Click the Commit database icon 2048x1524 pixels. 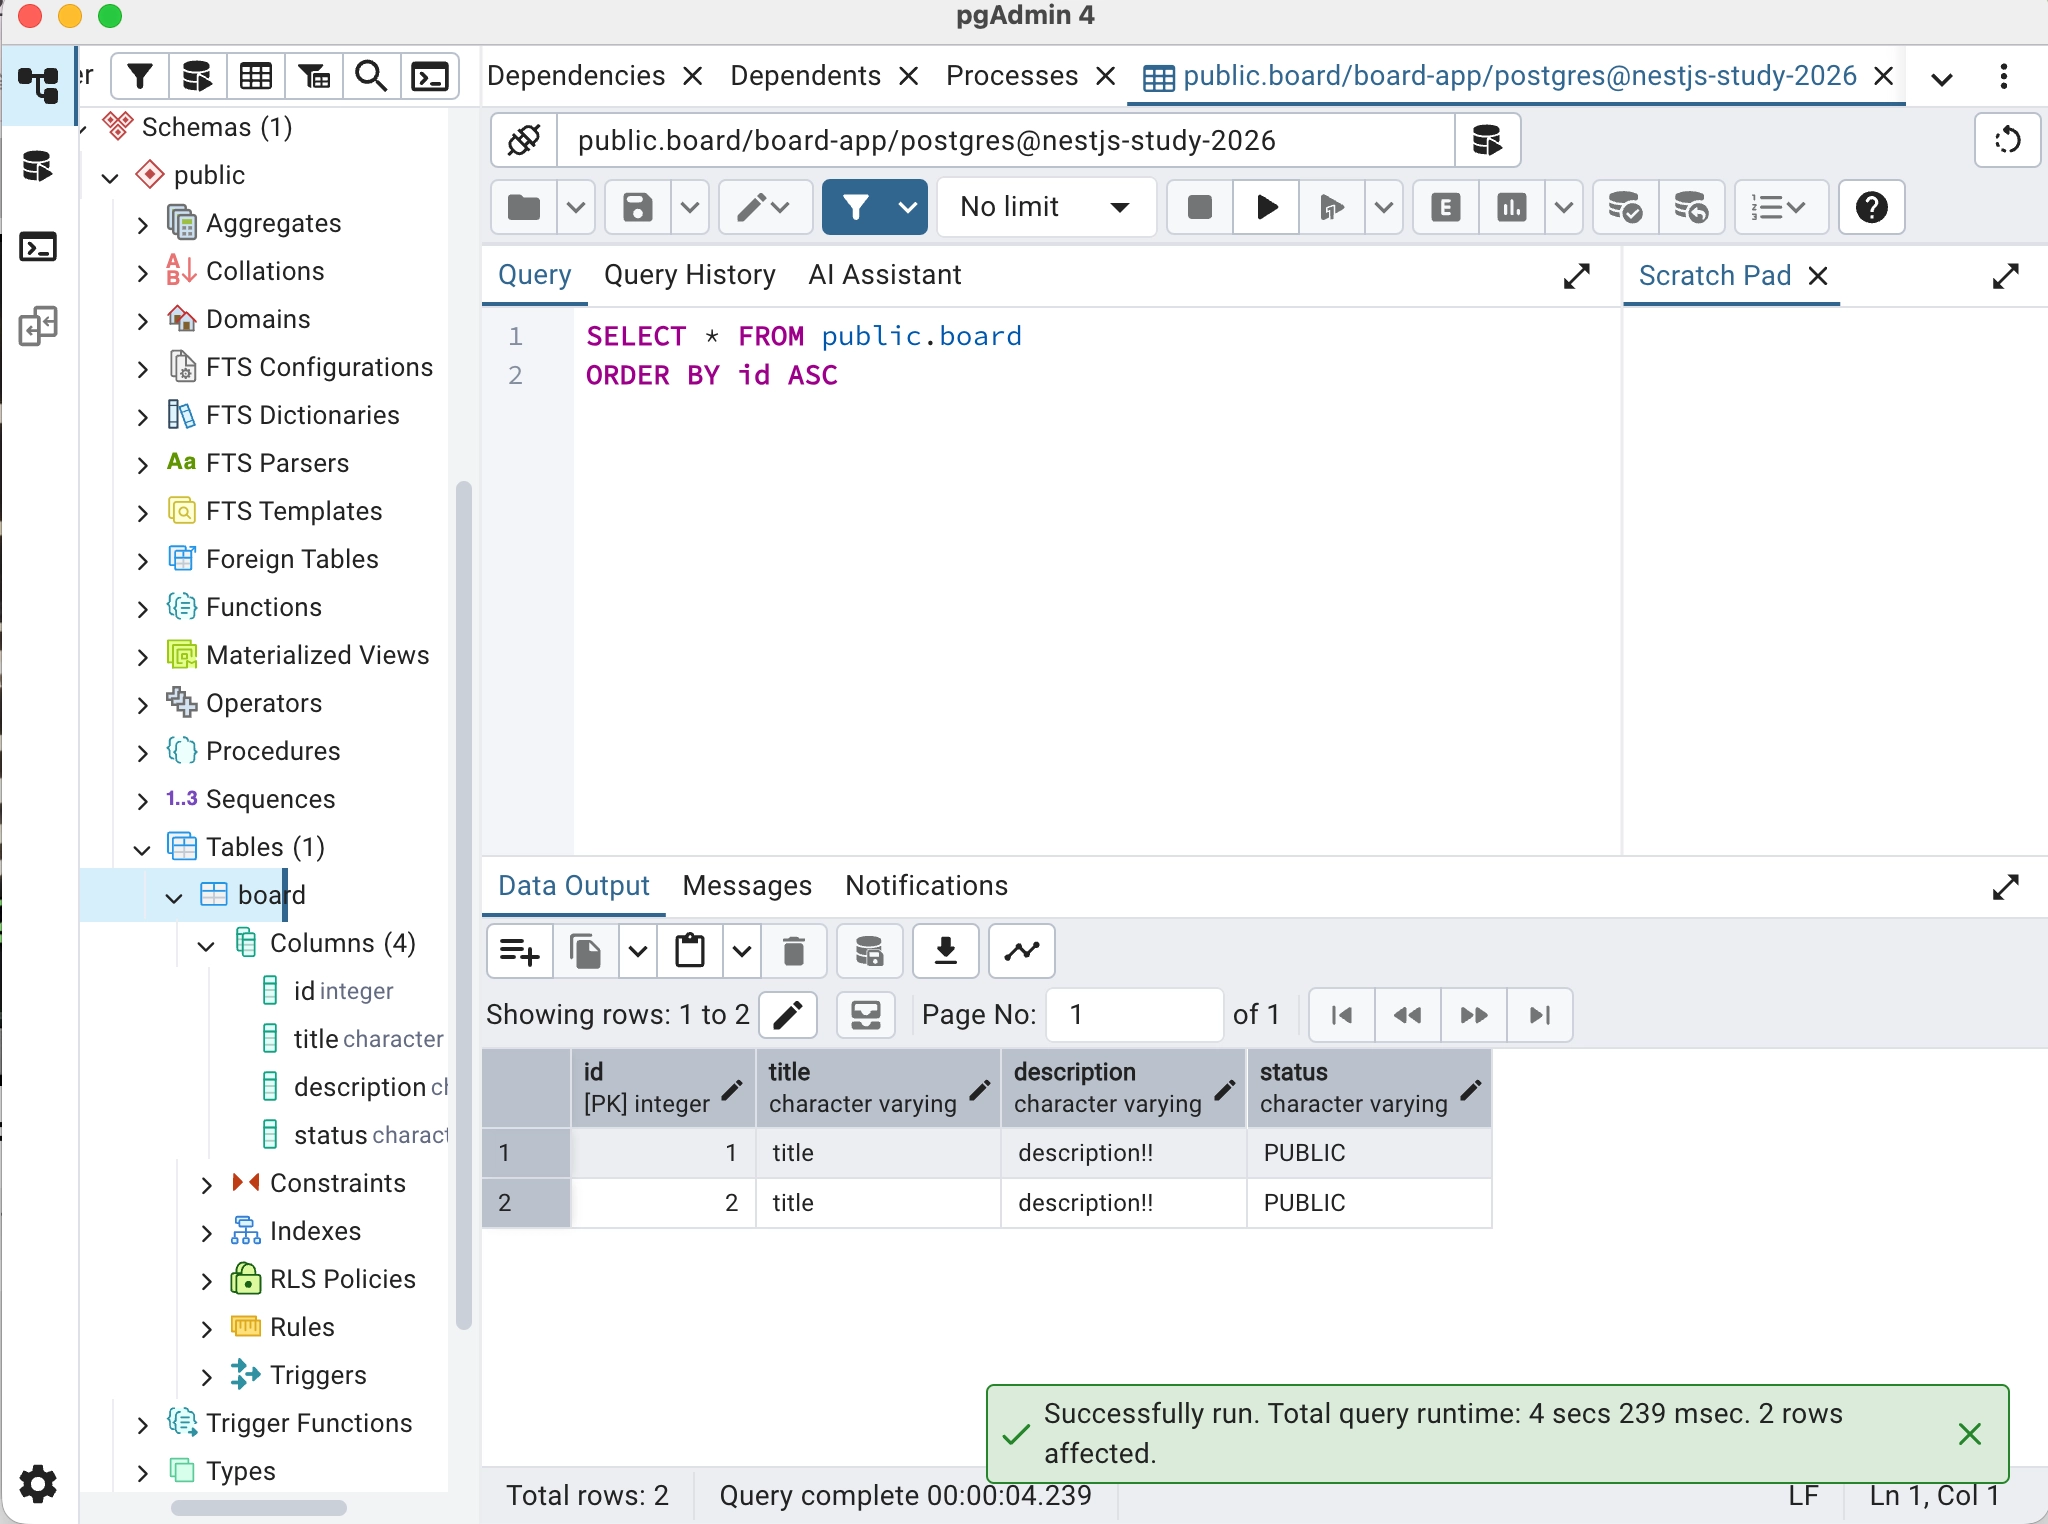coord(1626,207)
